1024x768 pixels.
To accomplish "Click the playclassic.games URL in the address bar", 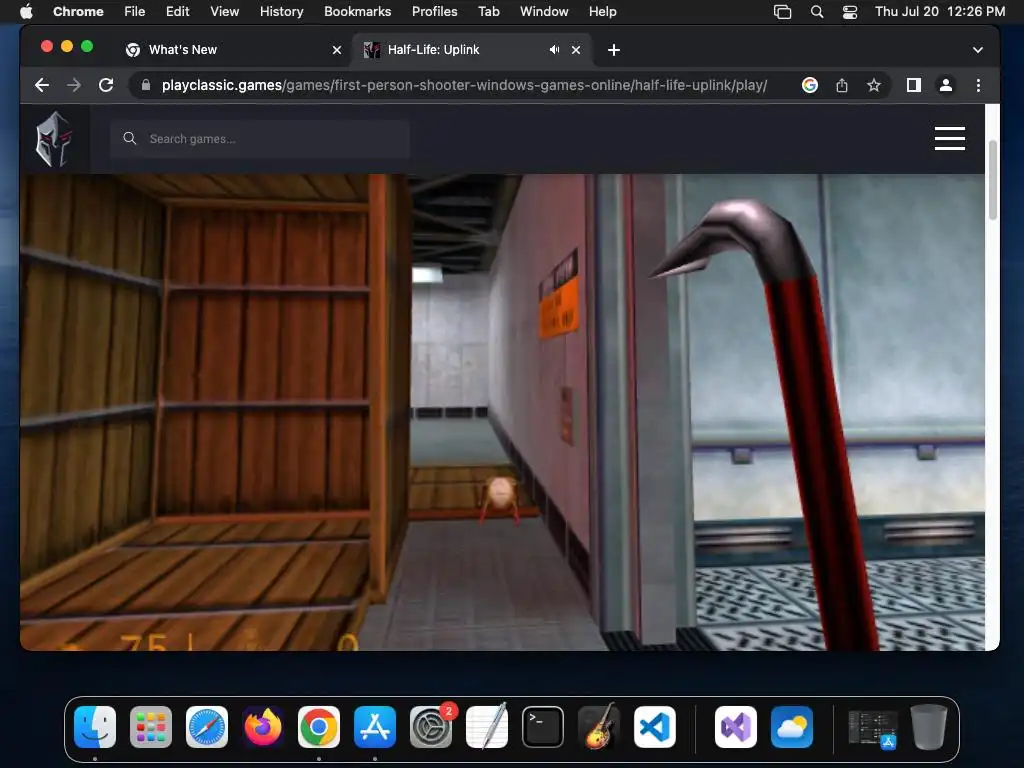I will (x=464, y=85).
